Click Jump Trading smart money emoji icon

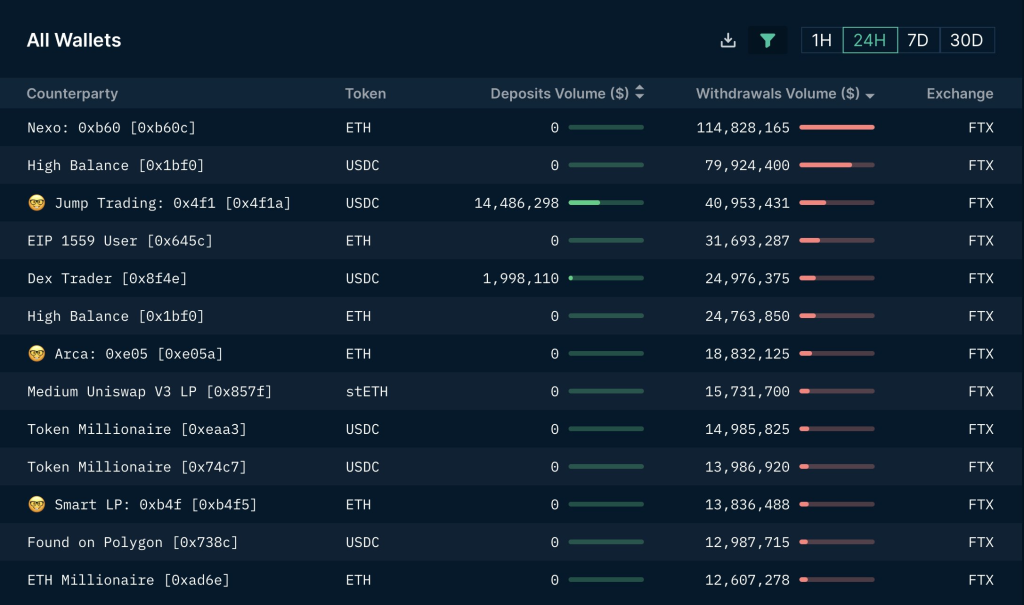[x=37, y=203]
